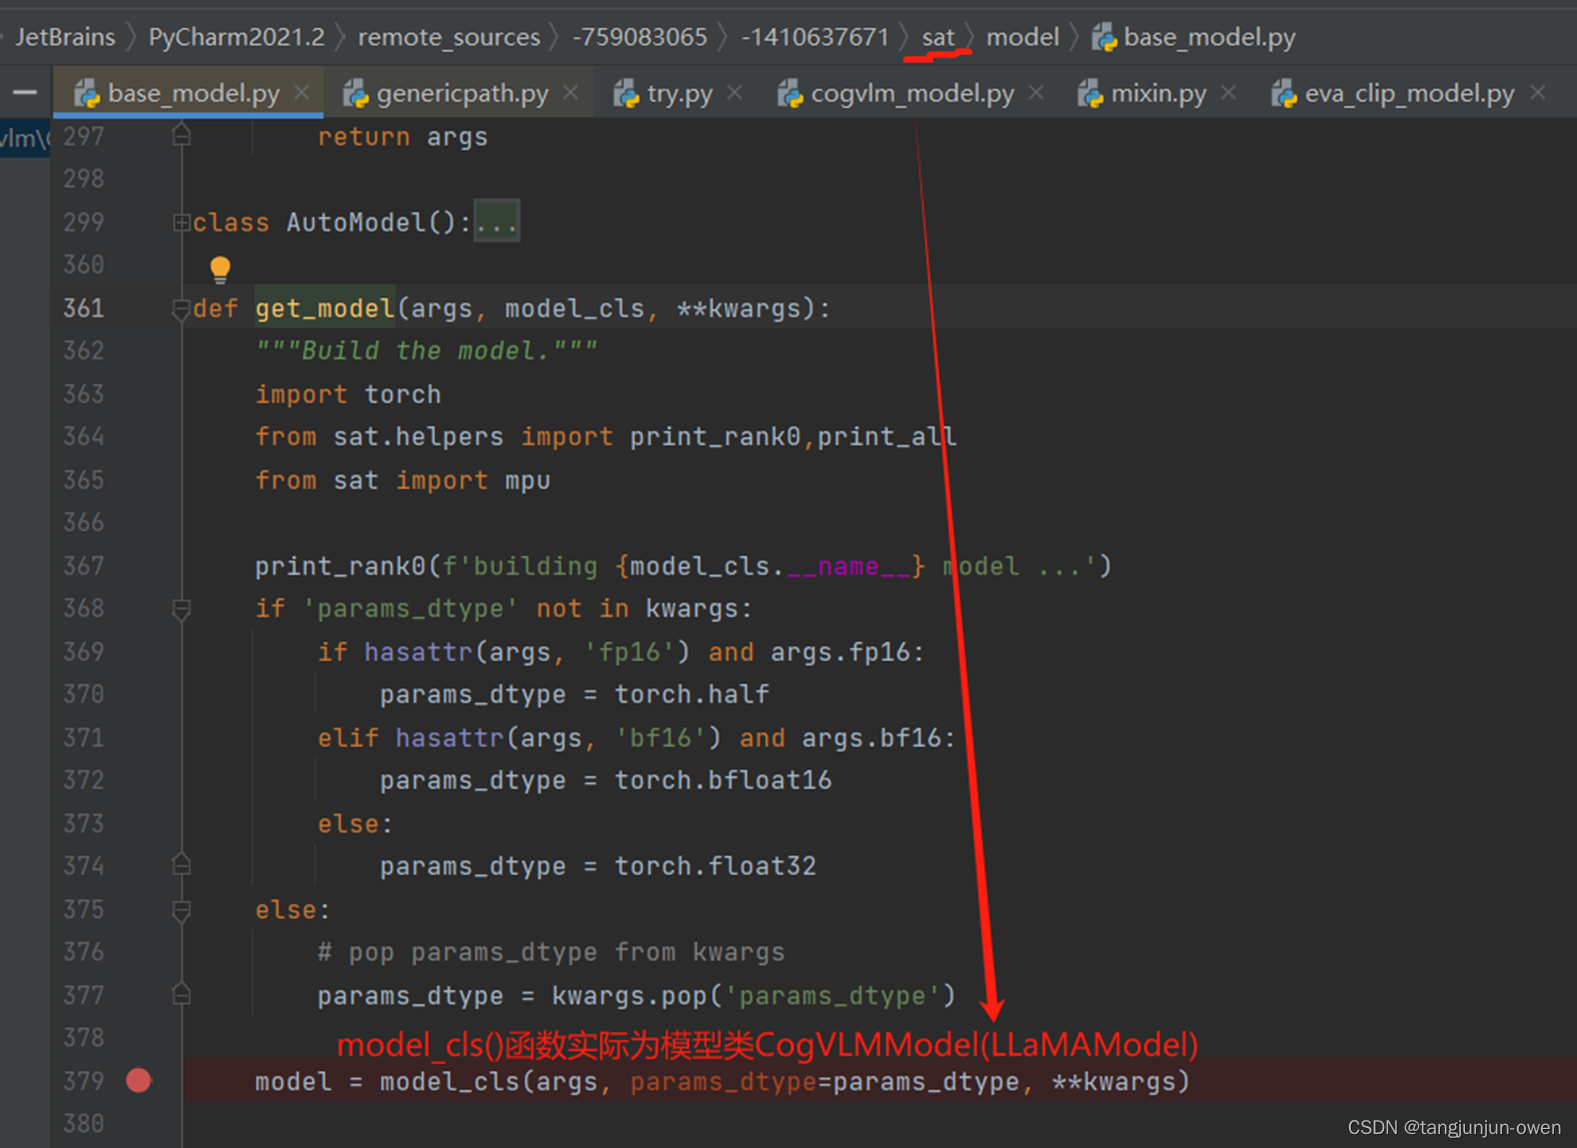Open the yellow lightbulb quick-fix icon
This screenshot has width=1577, height=1148.
[220, 268]
